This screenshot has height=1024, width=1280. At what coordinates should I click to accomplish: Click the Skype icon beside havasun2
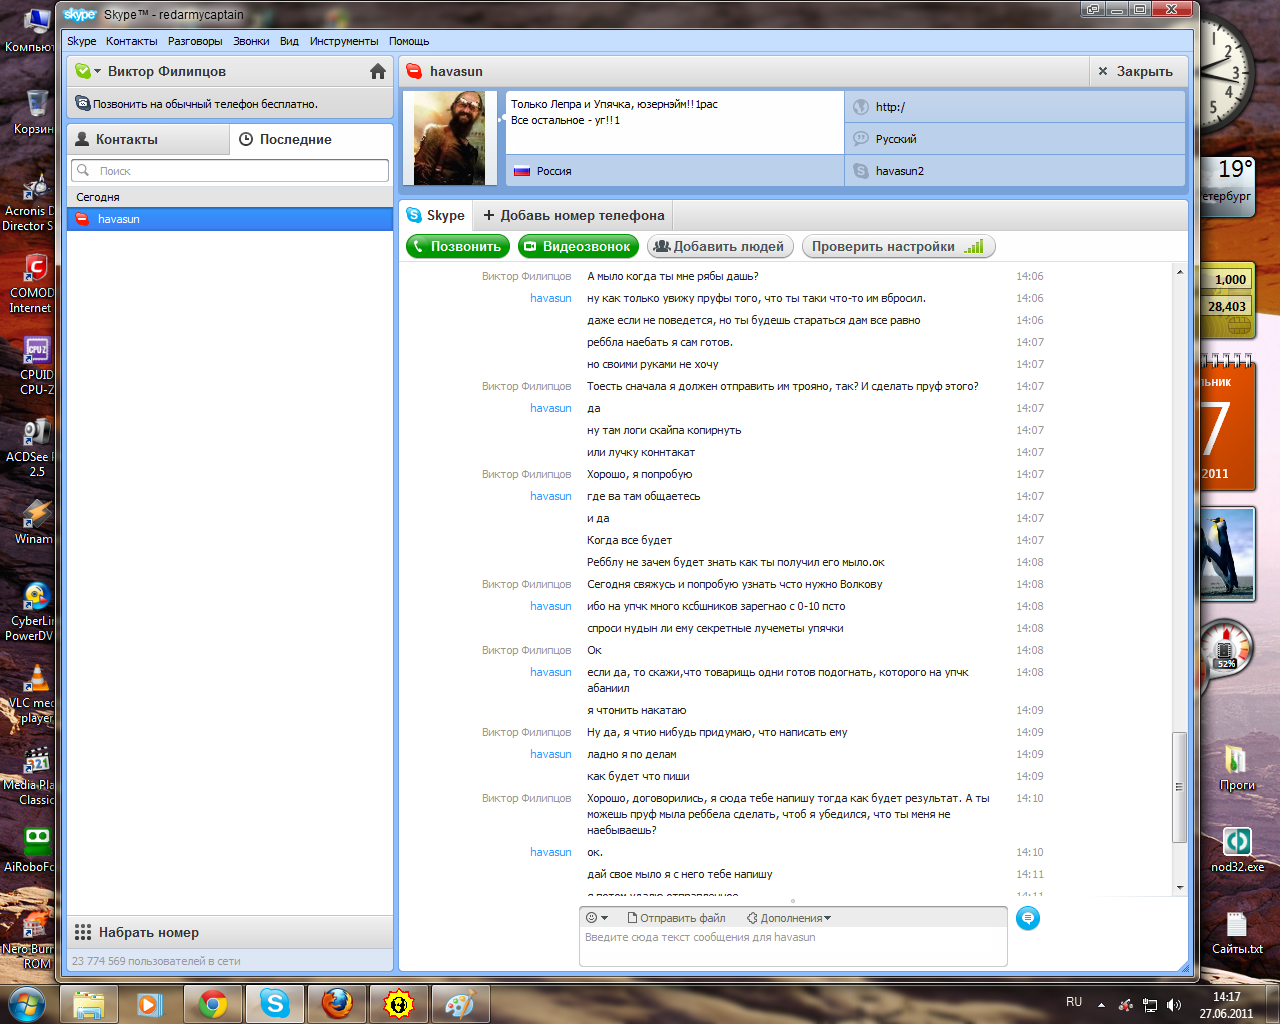860,171
